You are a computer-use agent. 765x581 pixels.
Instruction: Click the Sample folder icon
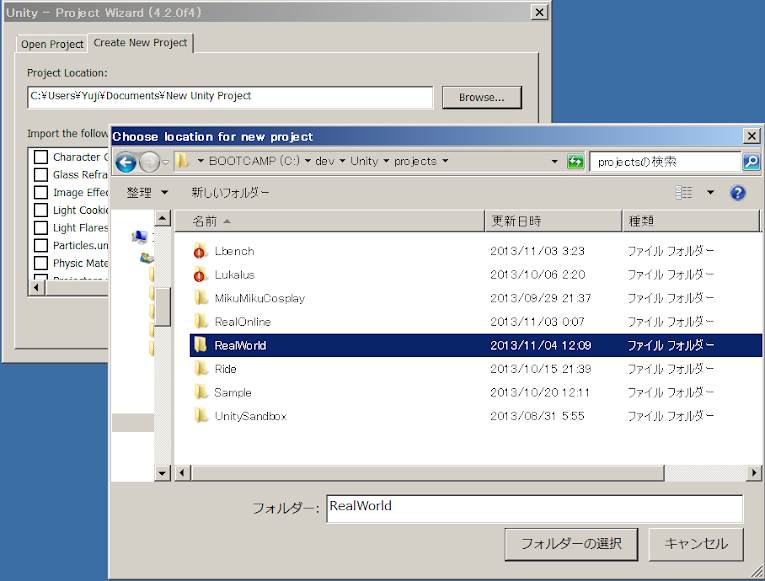(201, 392)
